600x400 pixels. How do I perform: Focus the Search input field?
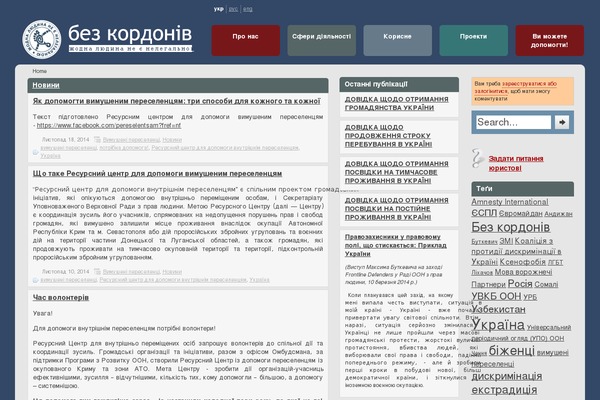[513, 122]
